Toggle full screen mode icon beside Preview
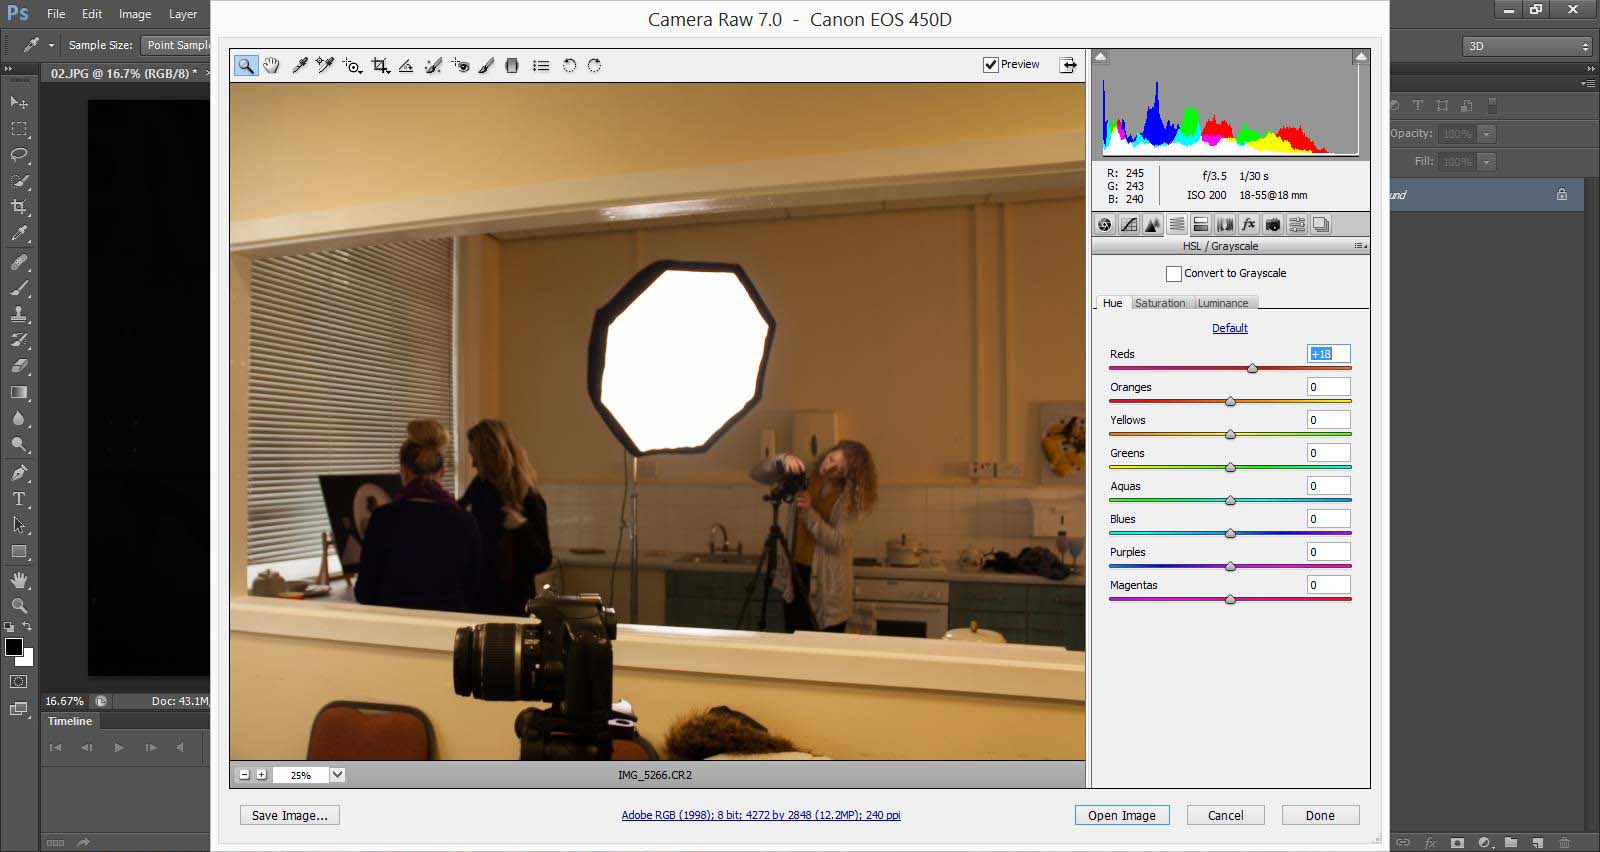Screen dimensions: 1600x852 [1068, 65]
